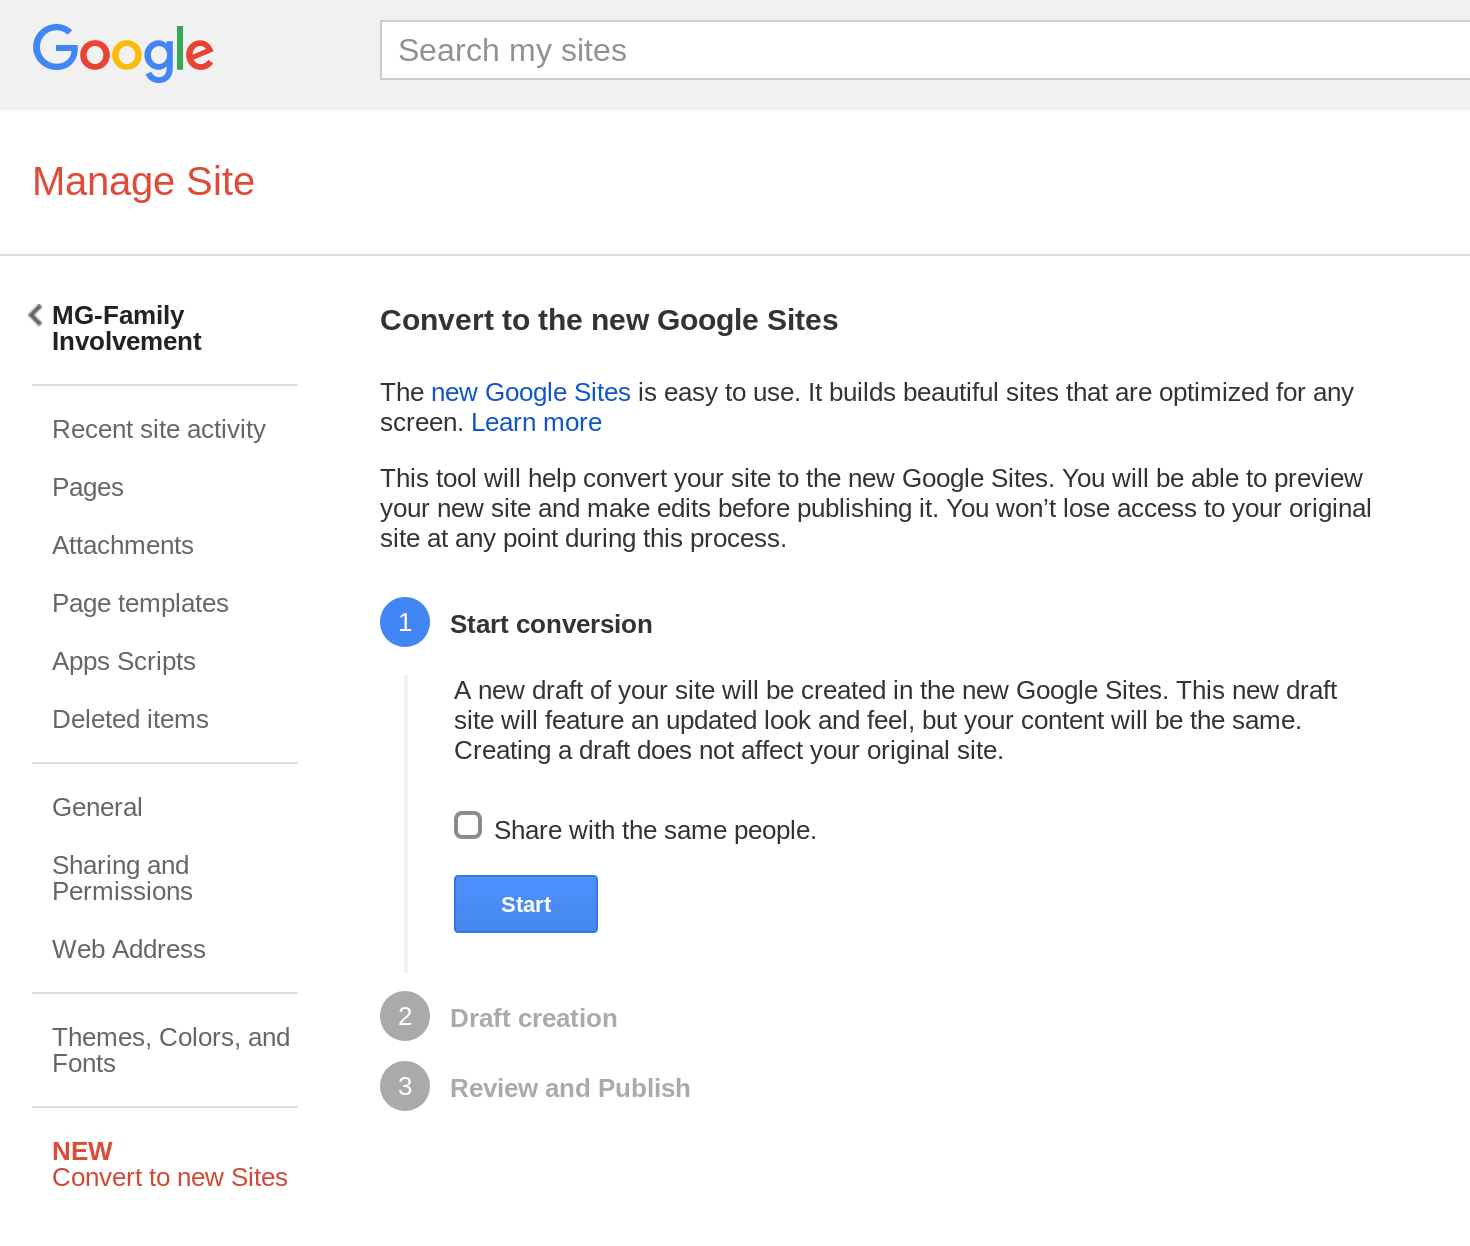Screen dimensions: 1470x1246
Task: Open Sharing and Permissions
Action: [x=122, y=878]
